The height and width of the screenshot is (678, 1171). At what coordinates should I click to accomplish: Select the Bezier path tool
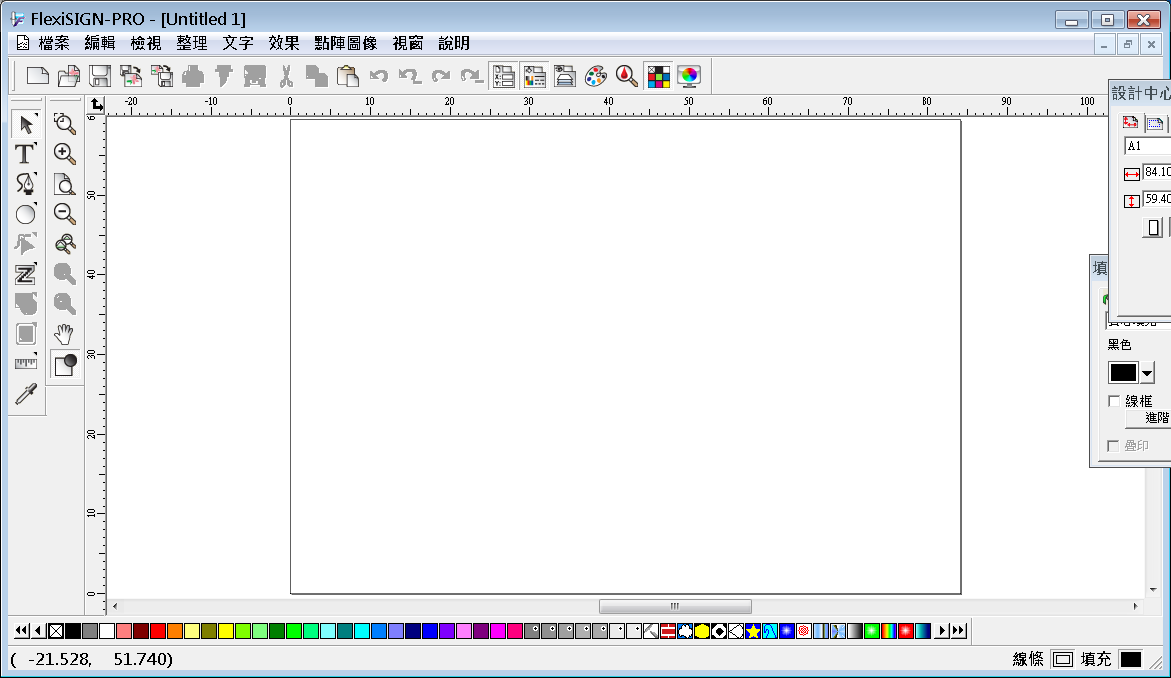26,184
